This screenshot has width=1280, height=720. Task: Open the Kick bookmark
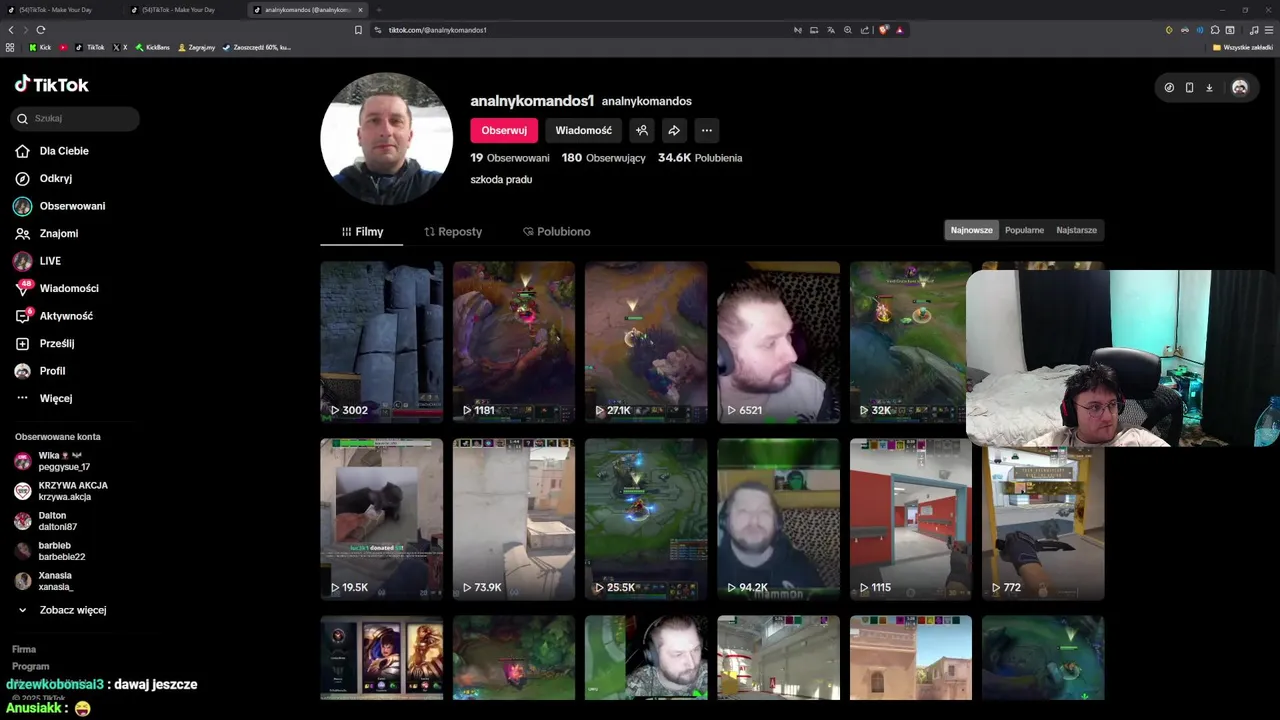40,47
